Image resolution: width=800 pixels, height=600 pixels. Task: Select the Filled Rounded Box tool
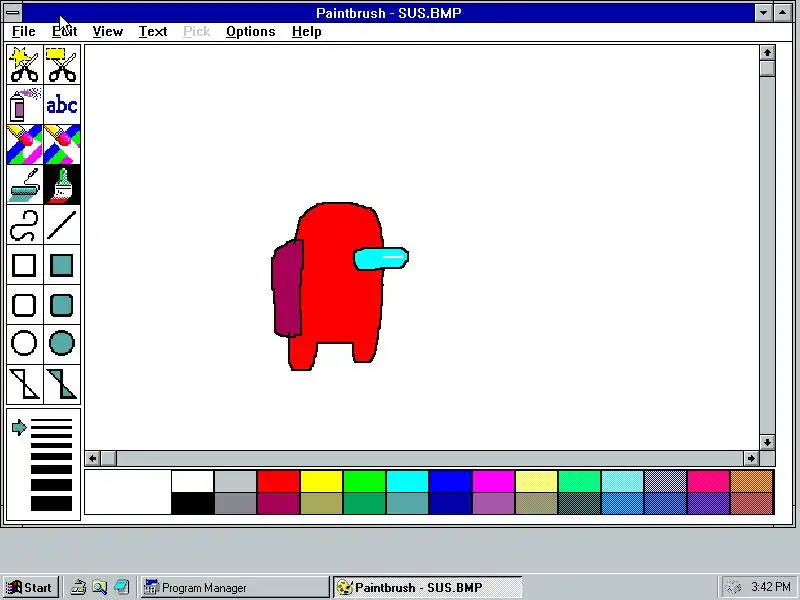point(62,305)
